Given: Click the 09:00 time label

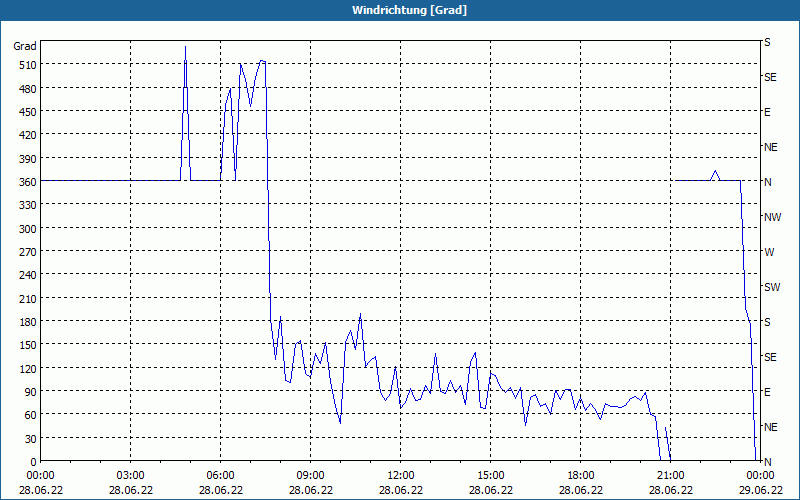Looking at the screenshot, I should [310, 475].
